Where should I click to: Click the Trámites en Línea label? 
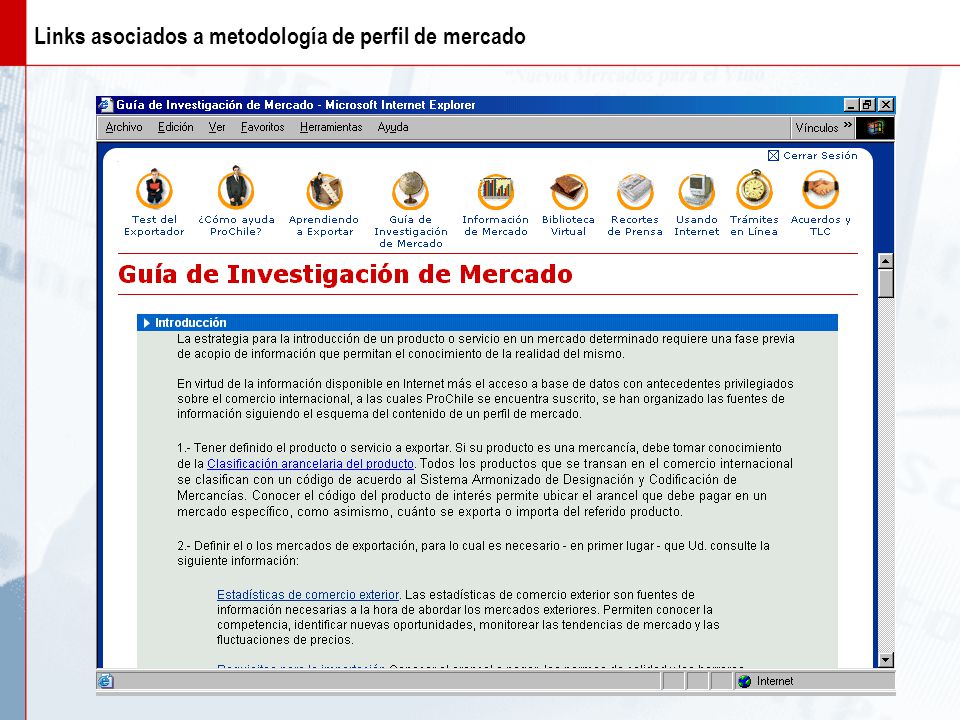click(754, 225)
